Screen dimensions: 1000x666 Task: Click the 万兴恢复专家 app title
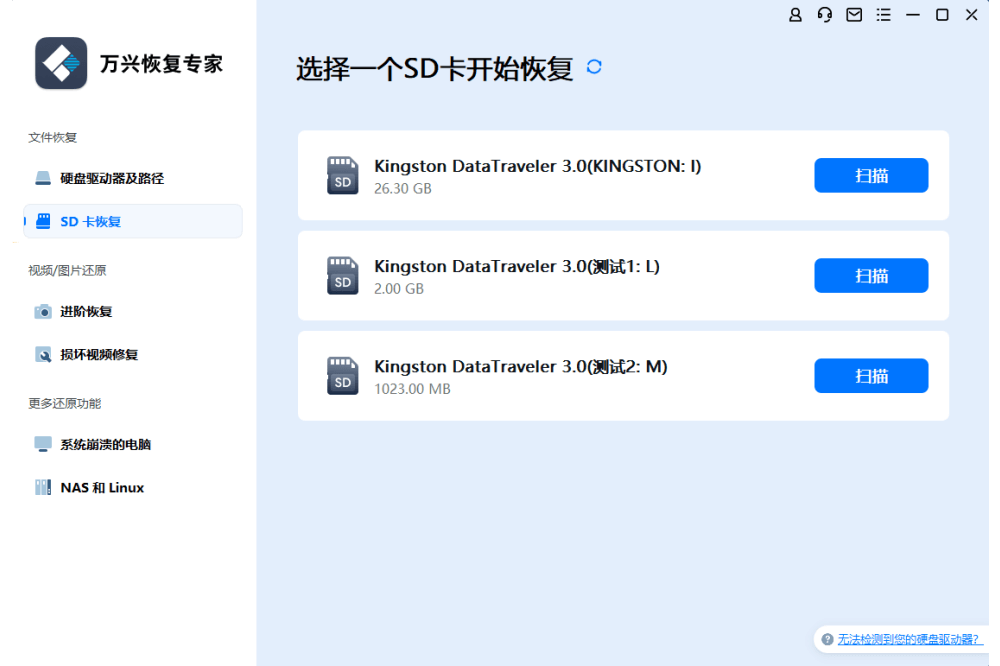pos(161,64)
